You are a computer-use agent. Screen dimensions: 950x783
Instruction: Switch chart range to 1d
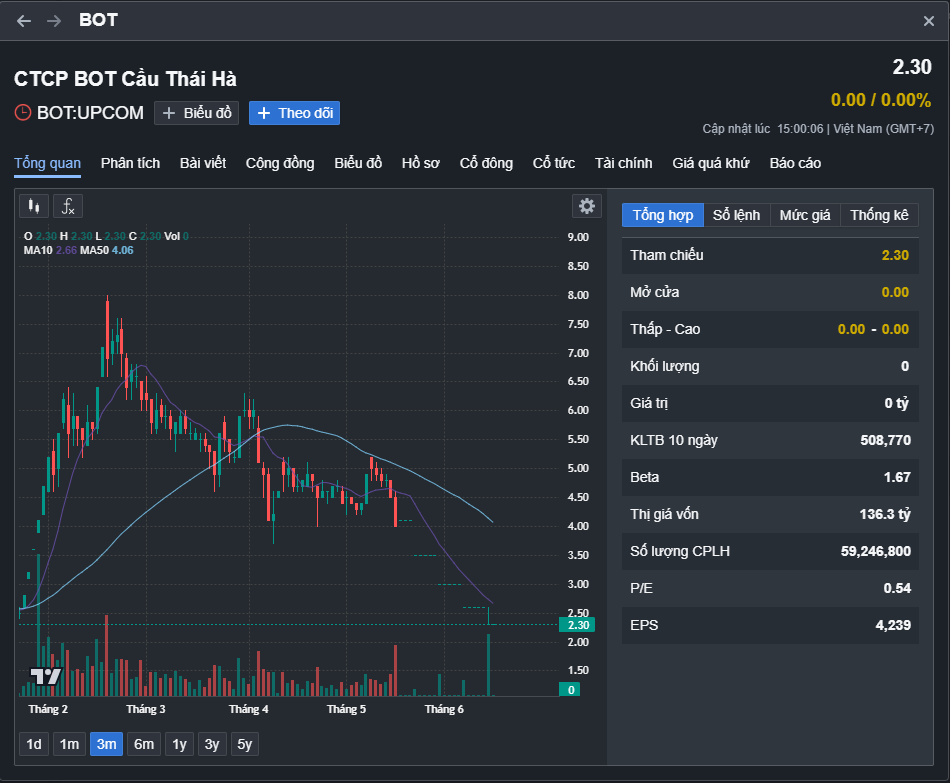pos(34,744)
